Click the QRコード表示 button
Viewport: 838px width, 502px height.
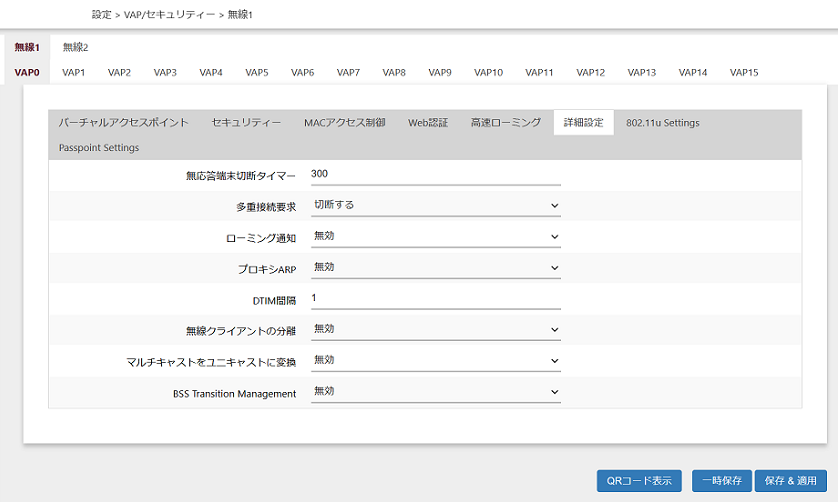[639, 480]
